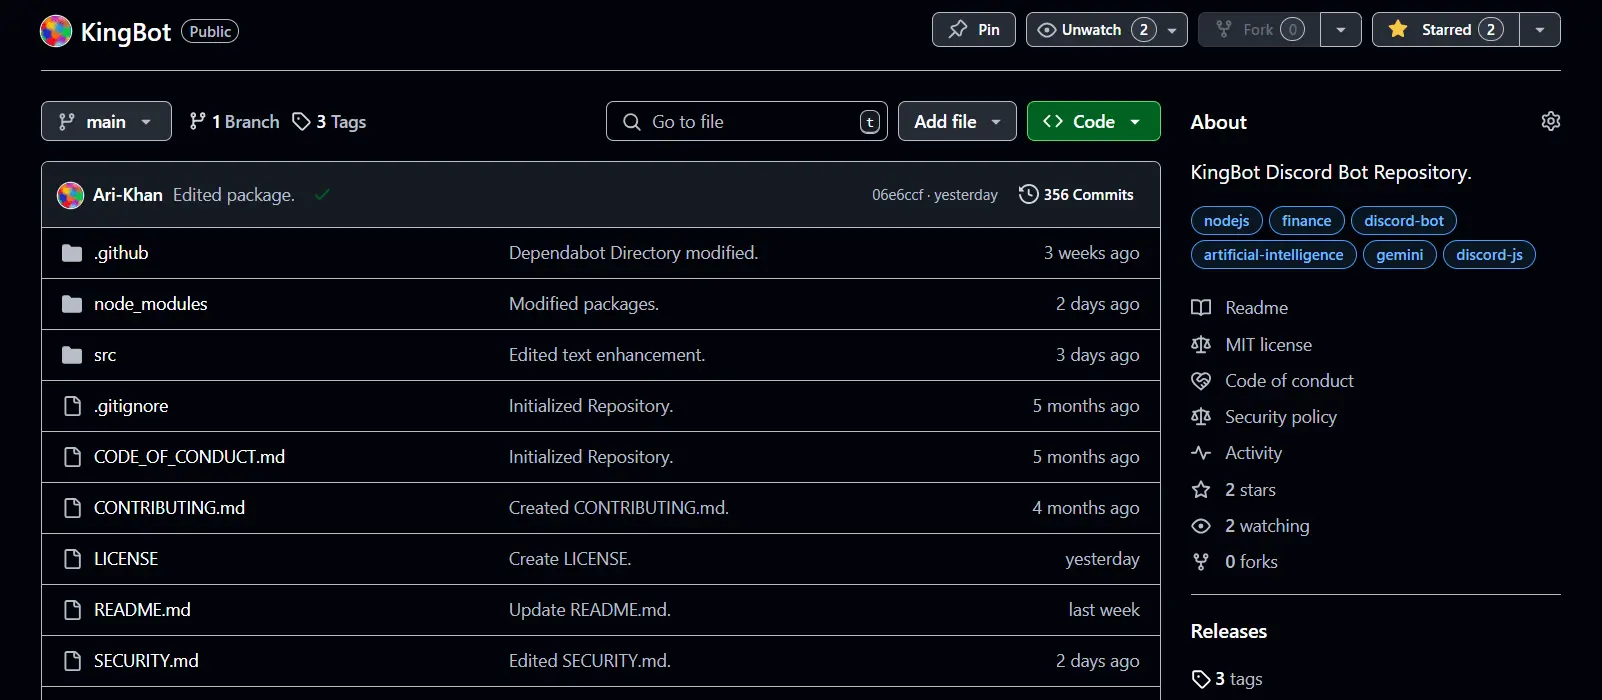Open the main branch selector dropdown
Viewport: 1602px width, 700px height.
pos(106,121)
